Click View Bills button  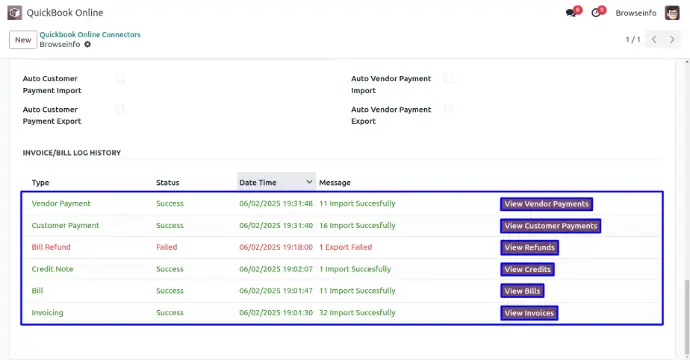[x=522, y=291]
